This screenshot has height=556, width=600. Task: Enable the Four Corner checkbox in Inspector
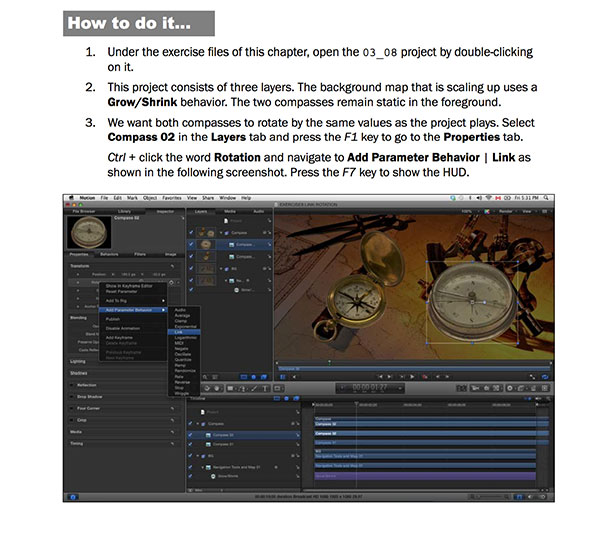(72, 408)
